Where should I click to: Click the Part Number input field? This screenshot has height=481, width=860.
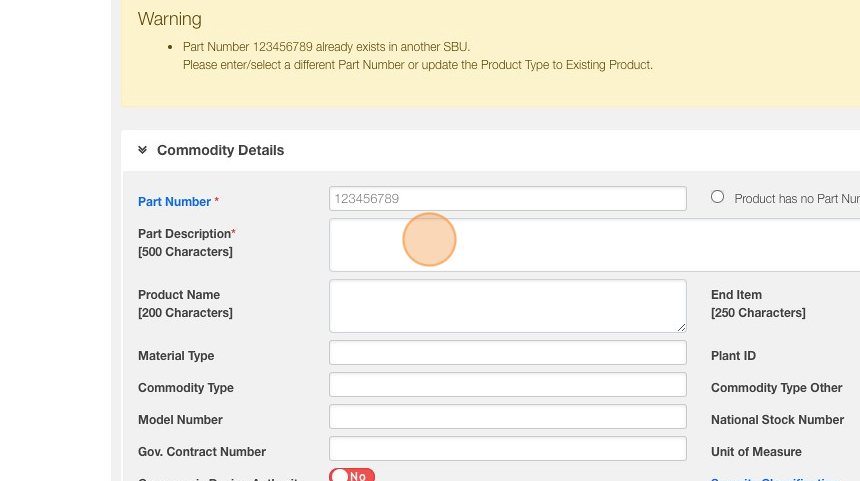pyautogui.click(x=507, y=198)
